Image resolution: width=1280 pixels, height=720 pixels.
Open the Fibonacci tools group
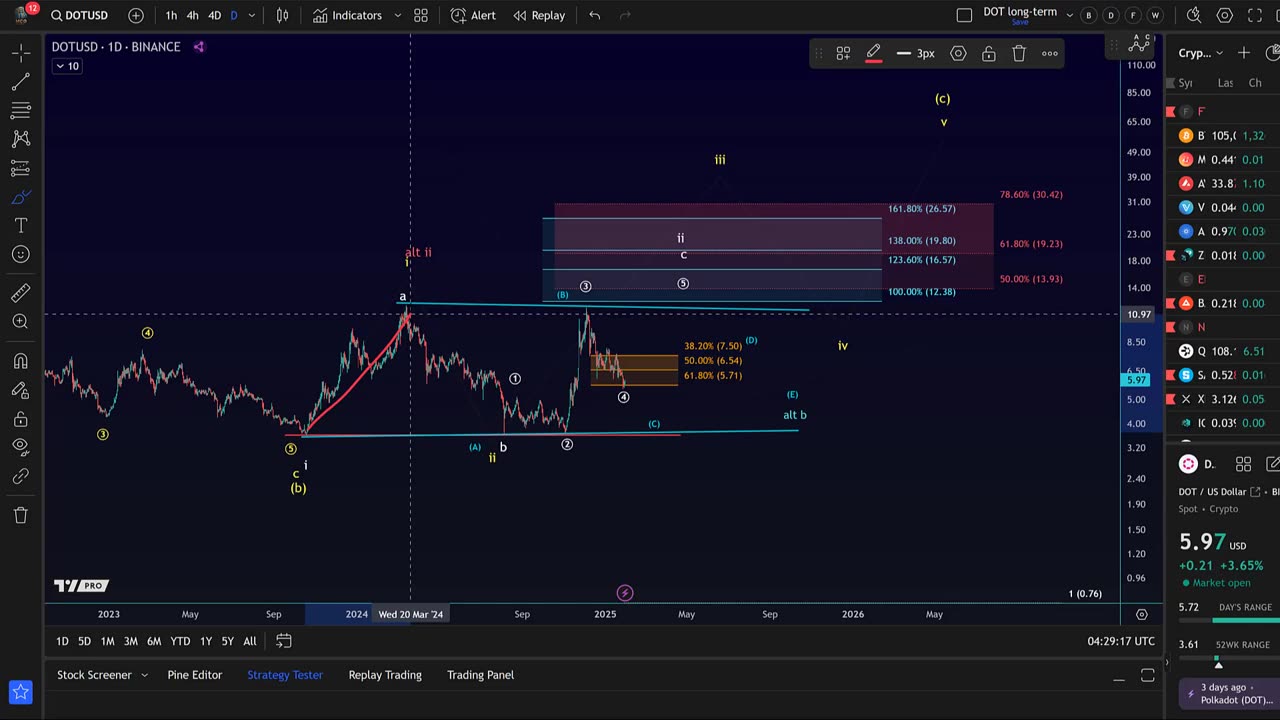click(x=21, y=110)
